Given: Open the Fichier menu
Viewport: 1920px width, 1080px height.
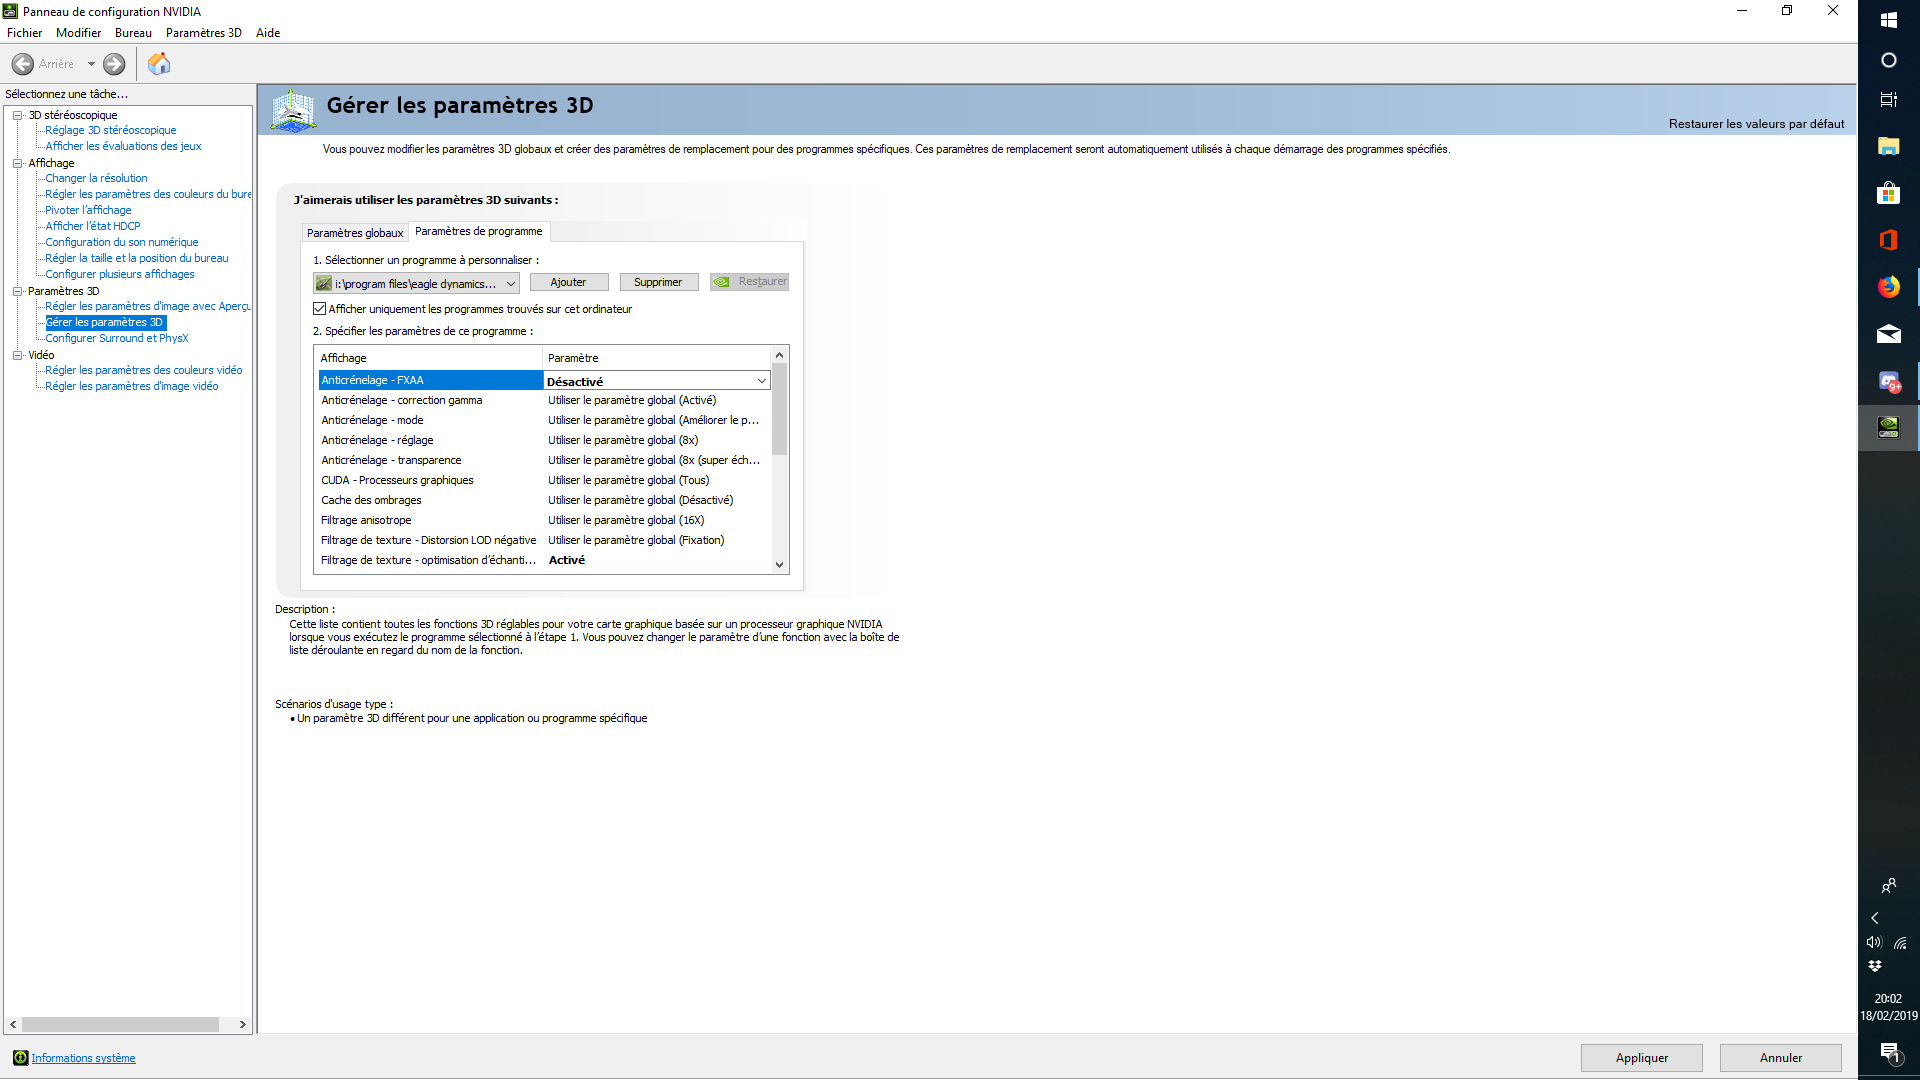Looking at the screenshot, I should click(x=24, y=33).
